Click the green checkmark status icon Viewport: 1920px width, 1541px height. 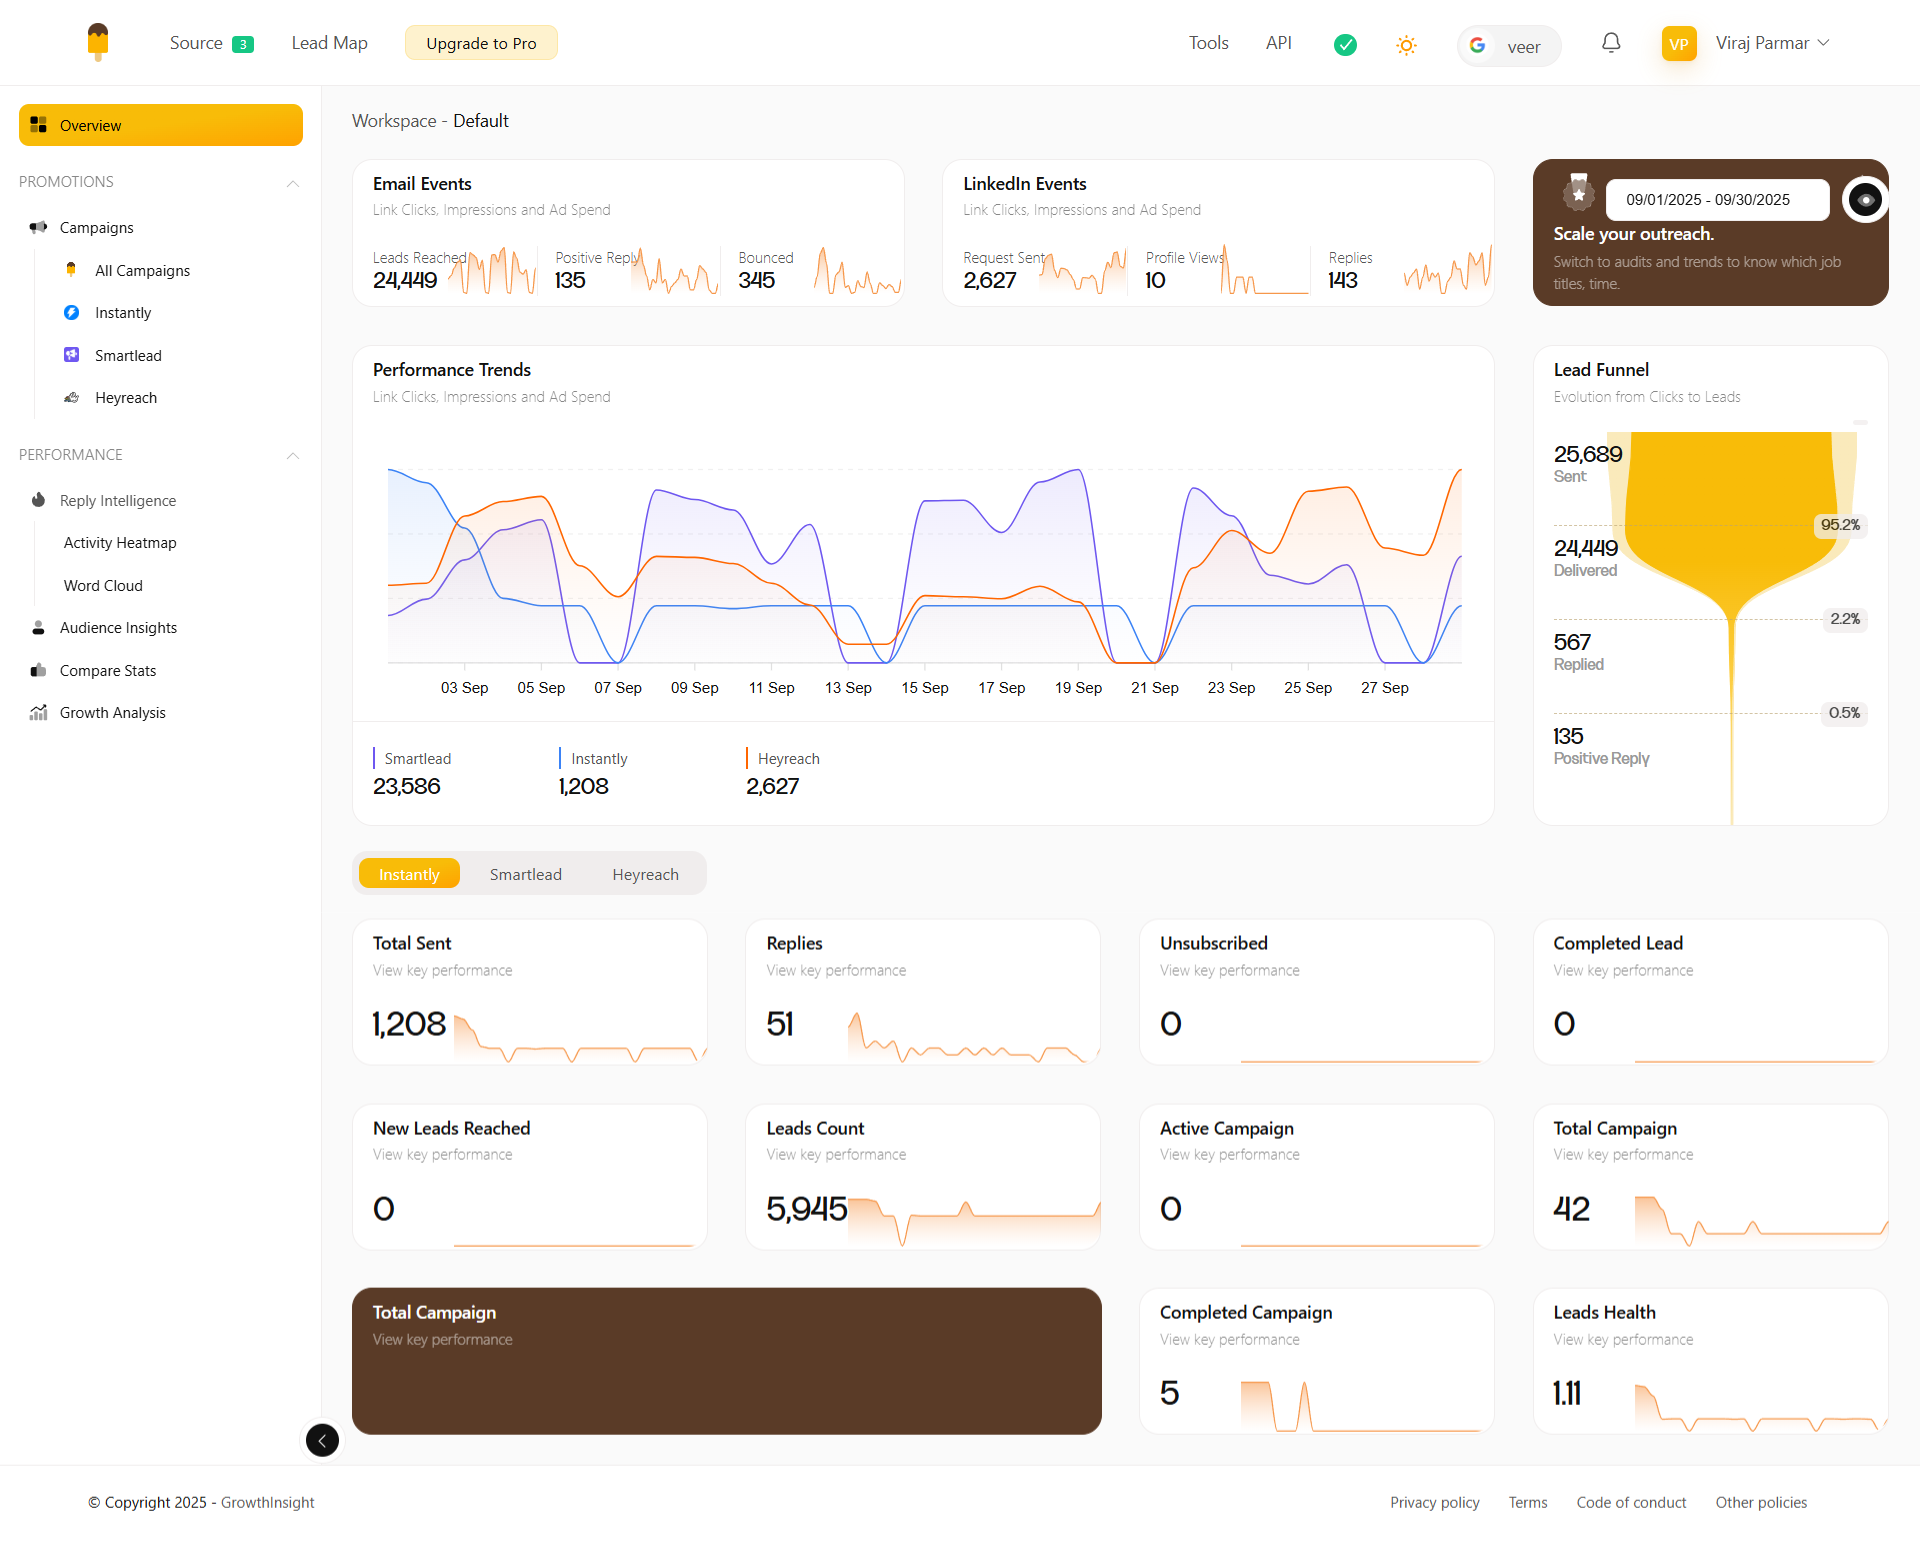click(x=1345, y=44)
